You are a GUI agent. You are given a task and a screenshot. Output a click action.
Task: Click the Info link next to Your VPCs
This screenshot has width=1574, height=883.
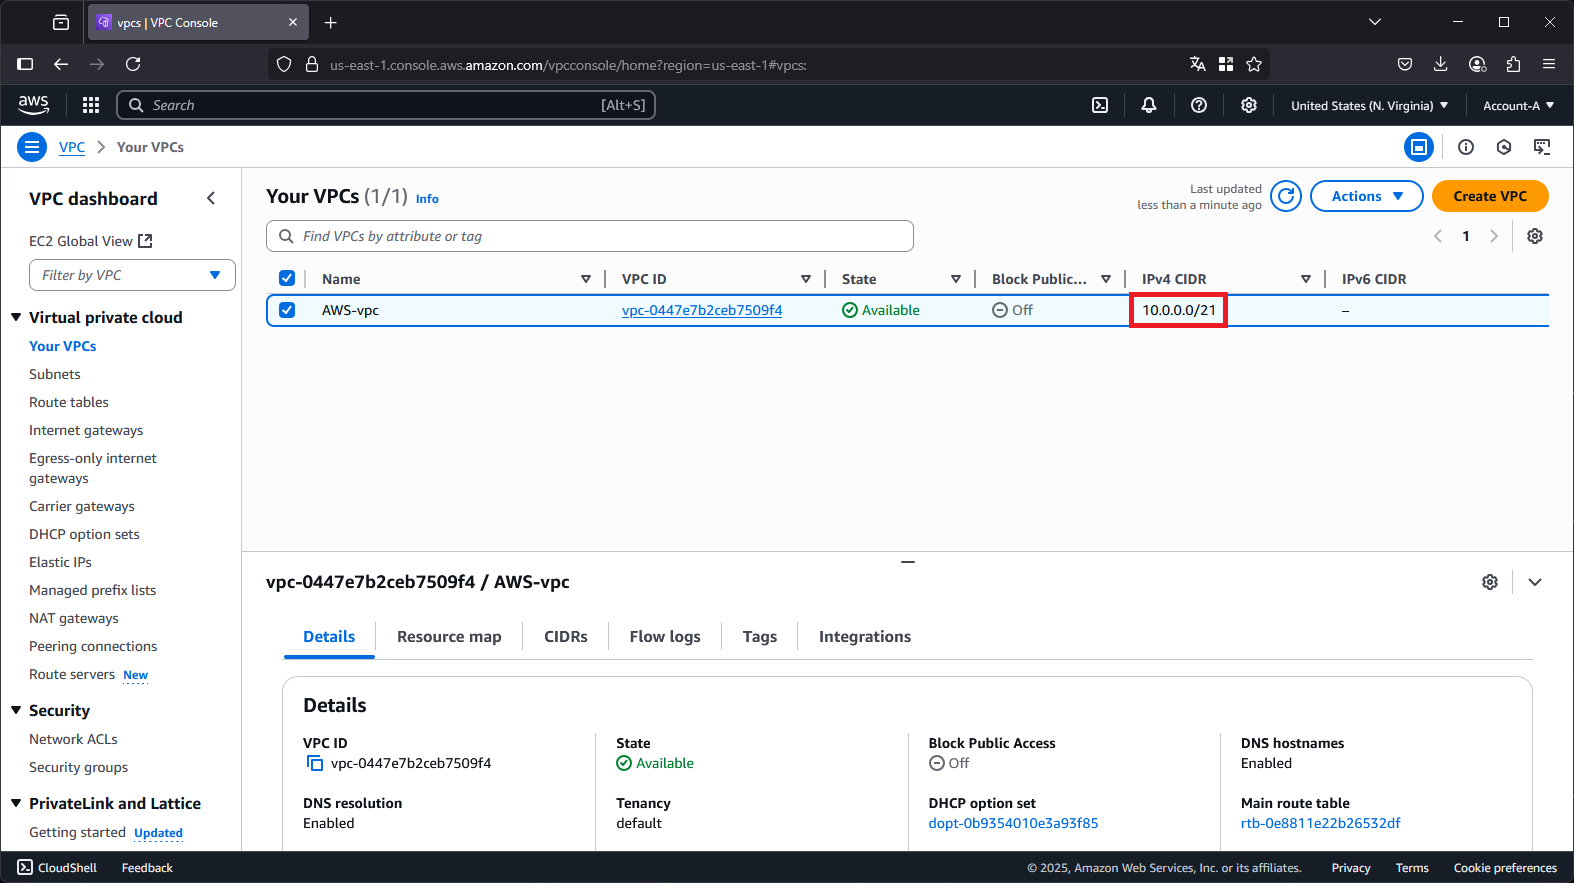click(x=427, y=199)
